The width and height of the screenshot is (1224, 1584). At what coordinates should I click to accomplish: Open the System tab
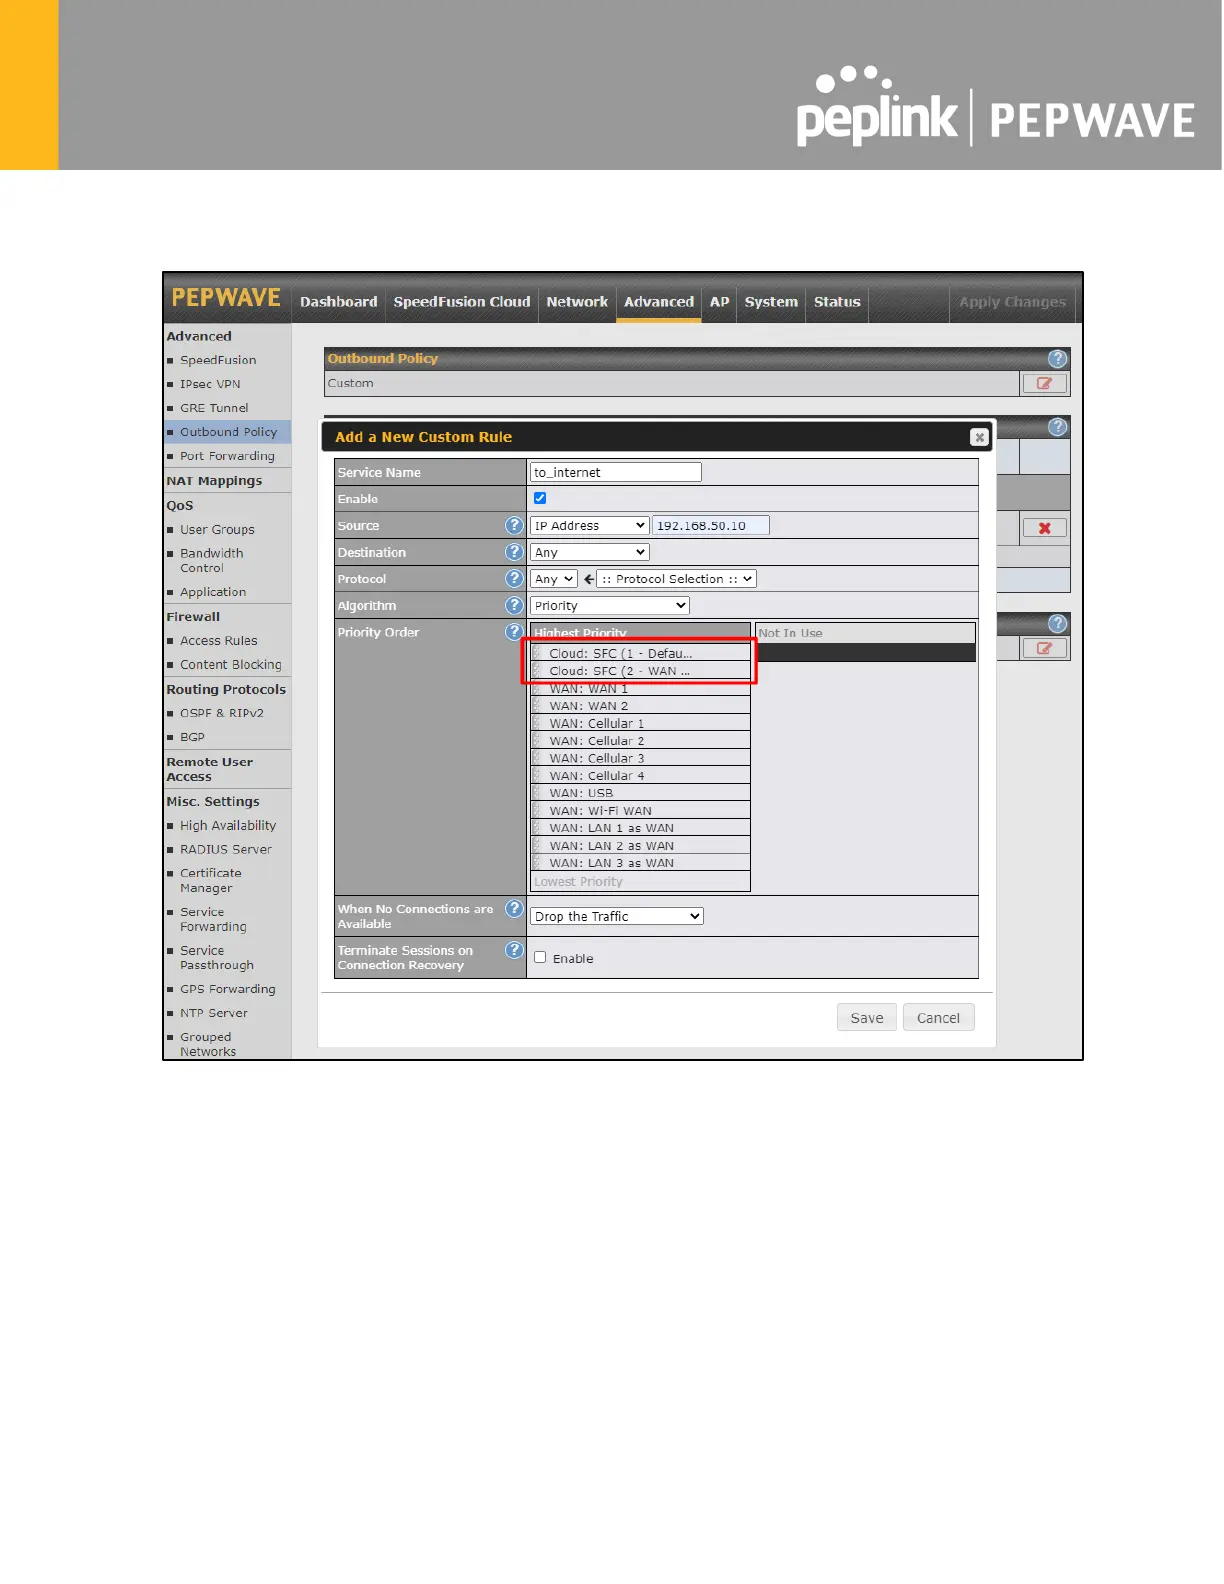[x=771, y=302]
